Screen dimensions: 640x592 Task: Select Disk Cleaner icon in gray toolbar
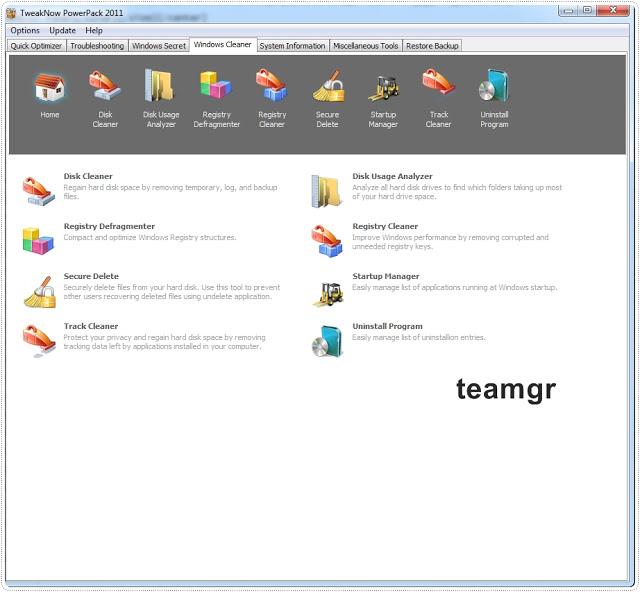point(105,85)
